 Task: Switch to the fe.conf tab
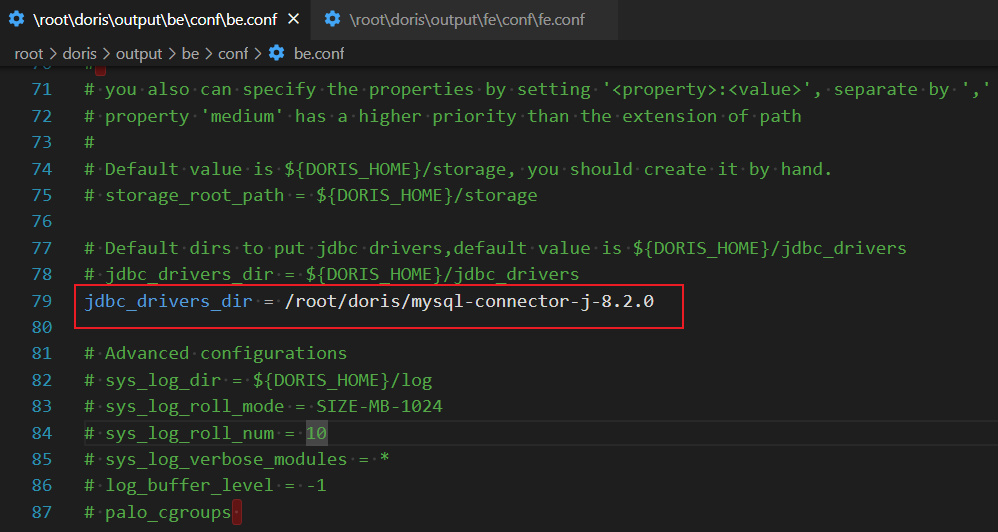click(x=468, y=19)
